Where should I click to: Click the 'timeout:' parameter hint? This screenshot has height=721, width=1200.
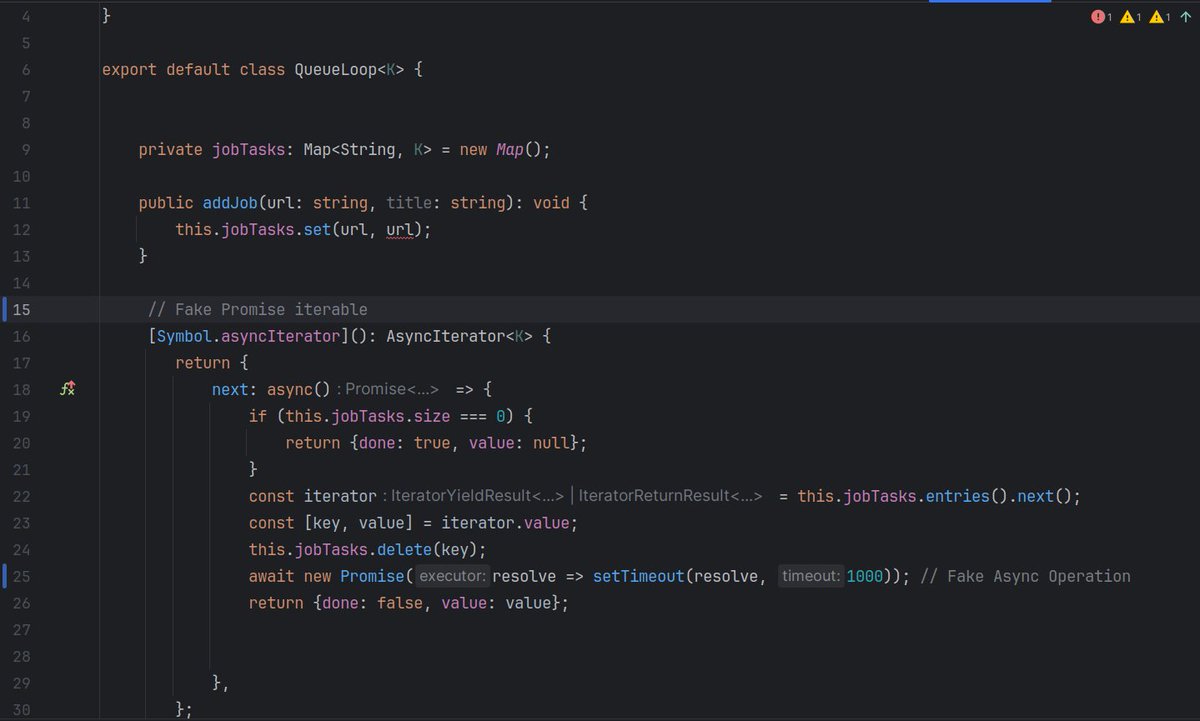[x=811, y=576]
